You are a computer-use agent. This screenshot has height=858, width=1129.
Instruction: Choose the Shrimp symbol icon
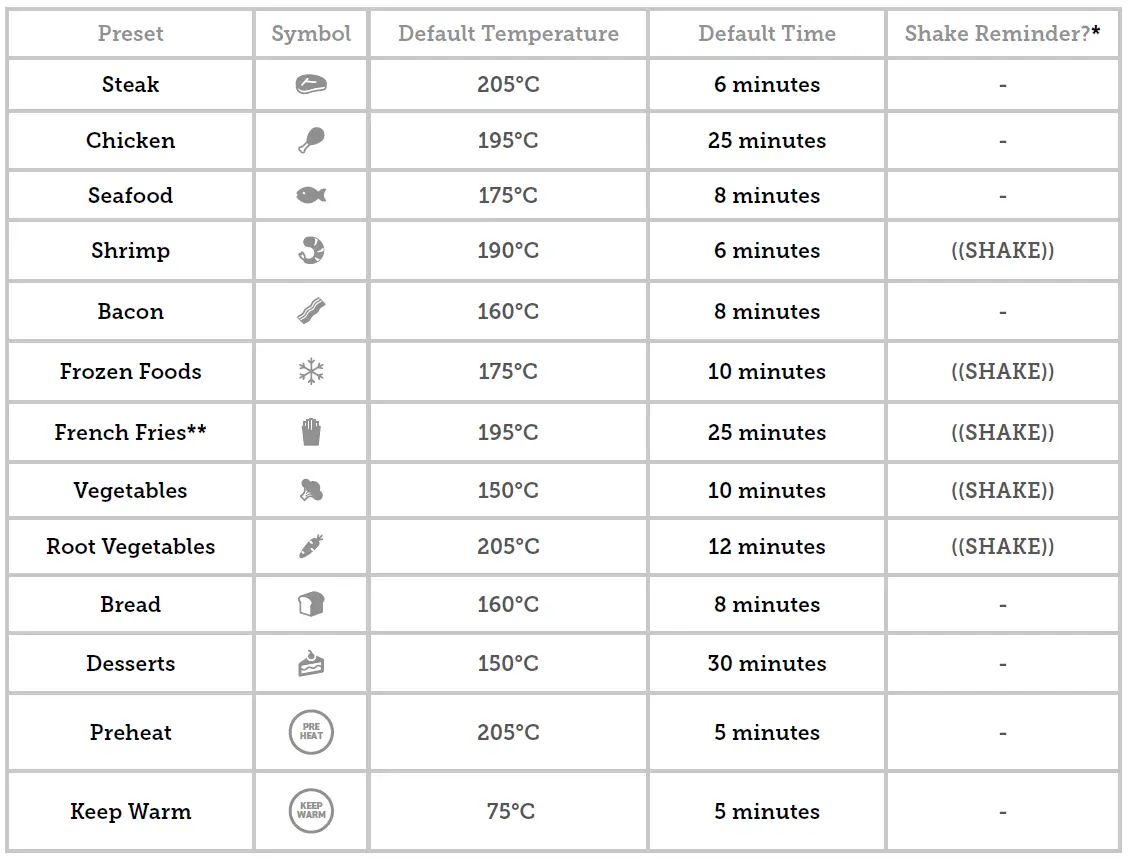point(311,251)
